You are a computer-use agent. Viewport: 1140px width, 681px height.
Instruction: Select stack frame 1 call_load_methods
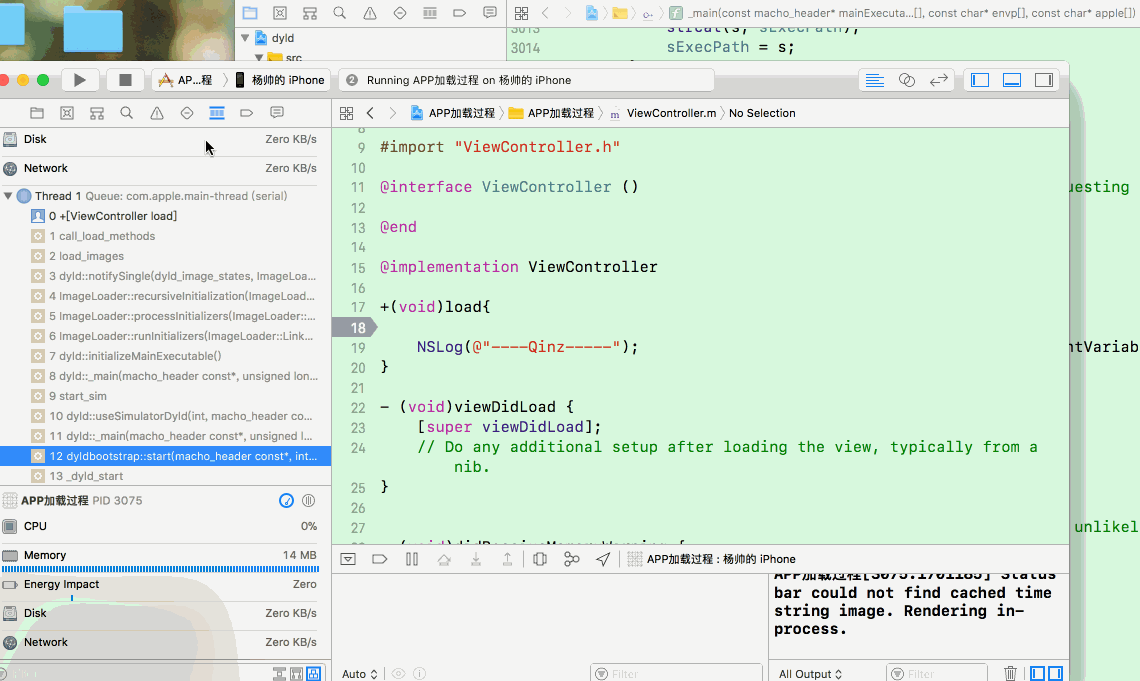[x=166, y=236]
